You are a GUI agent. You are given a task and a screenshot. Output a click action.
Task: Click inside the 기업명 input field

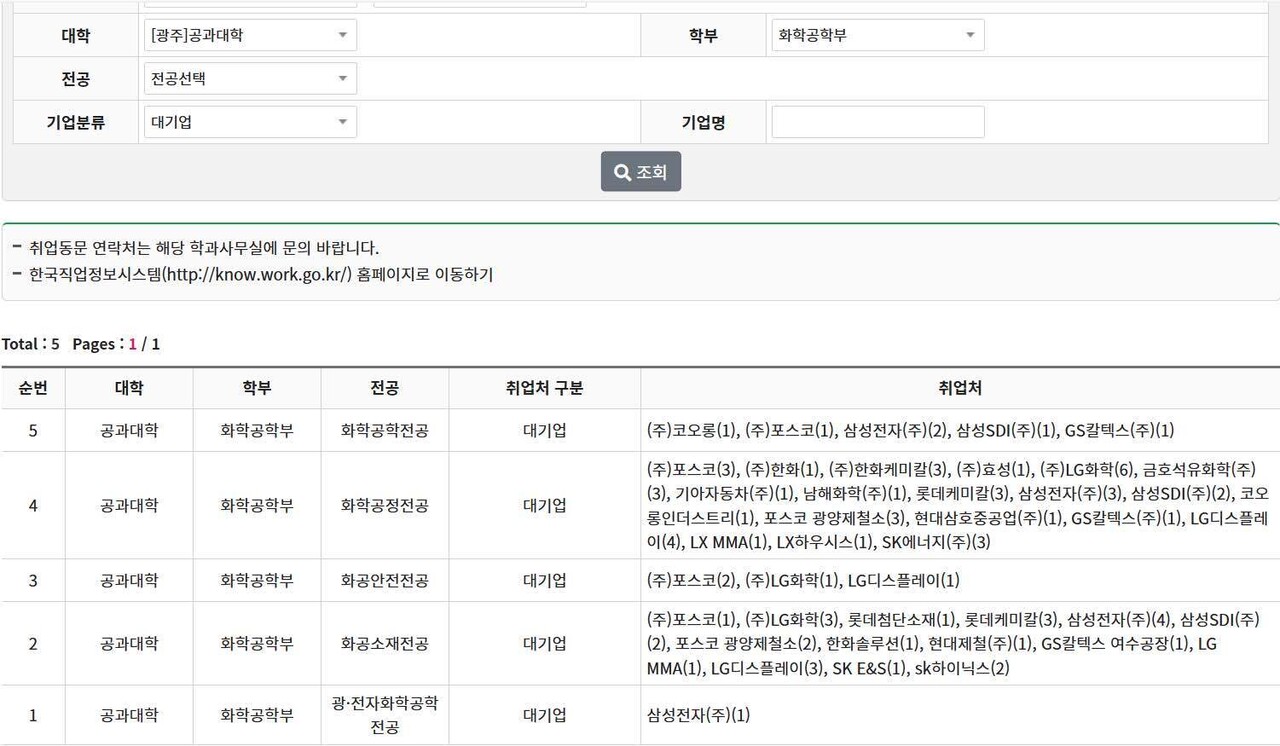pos(877,121)
